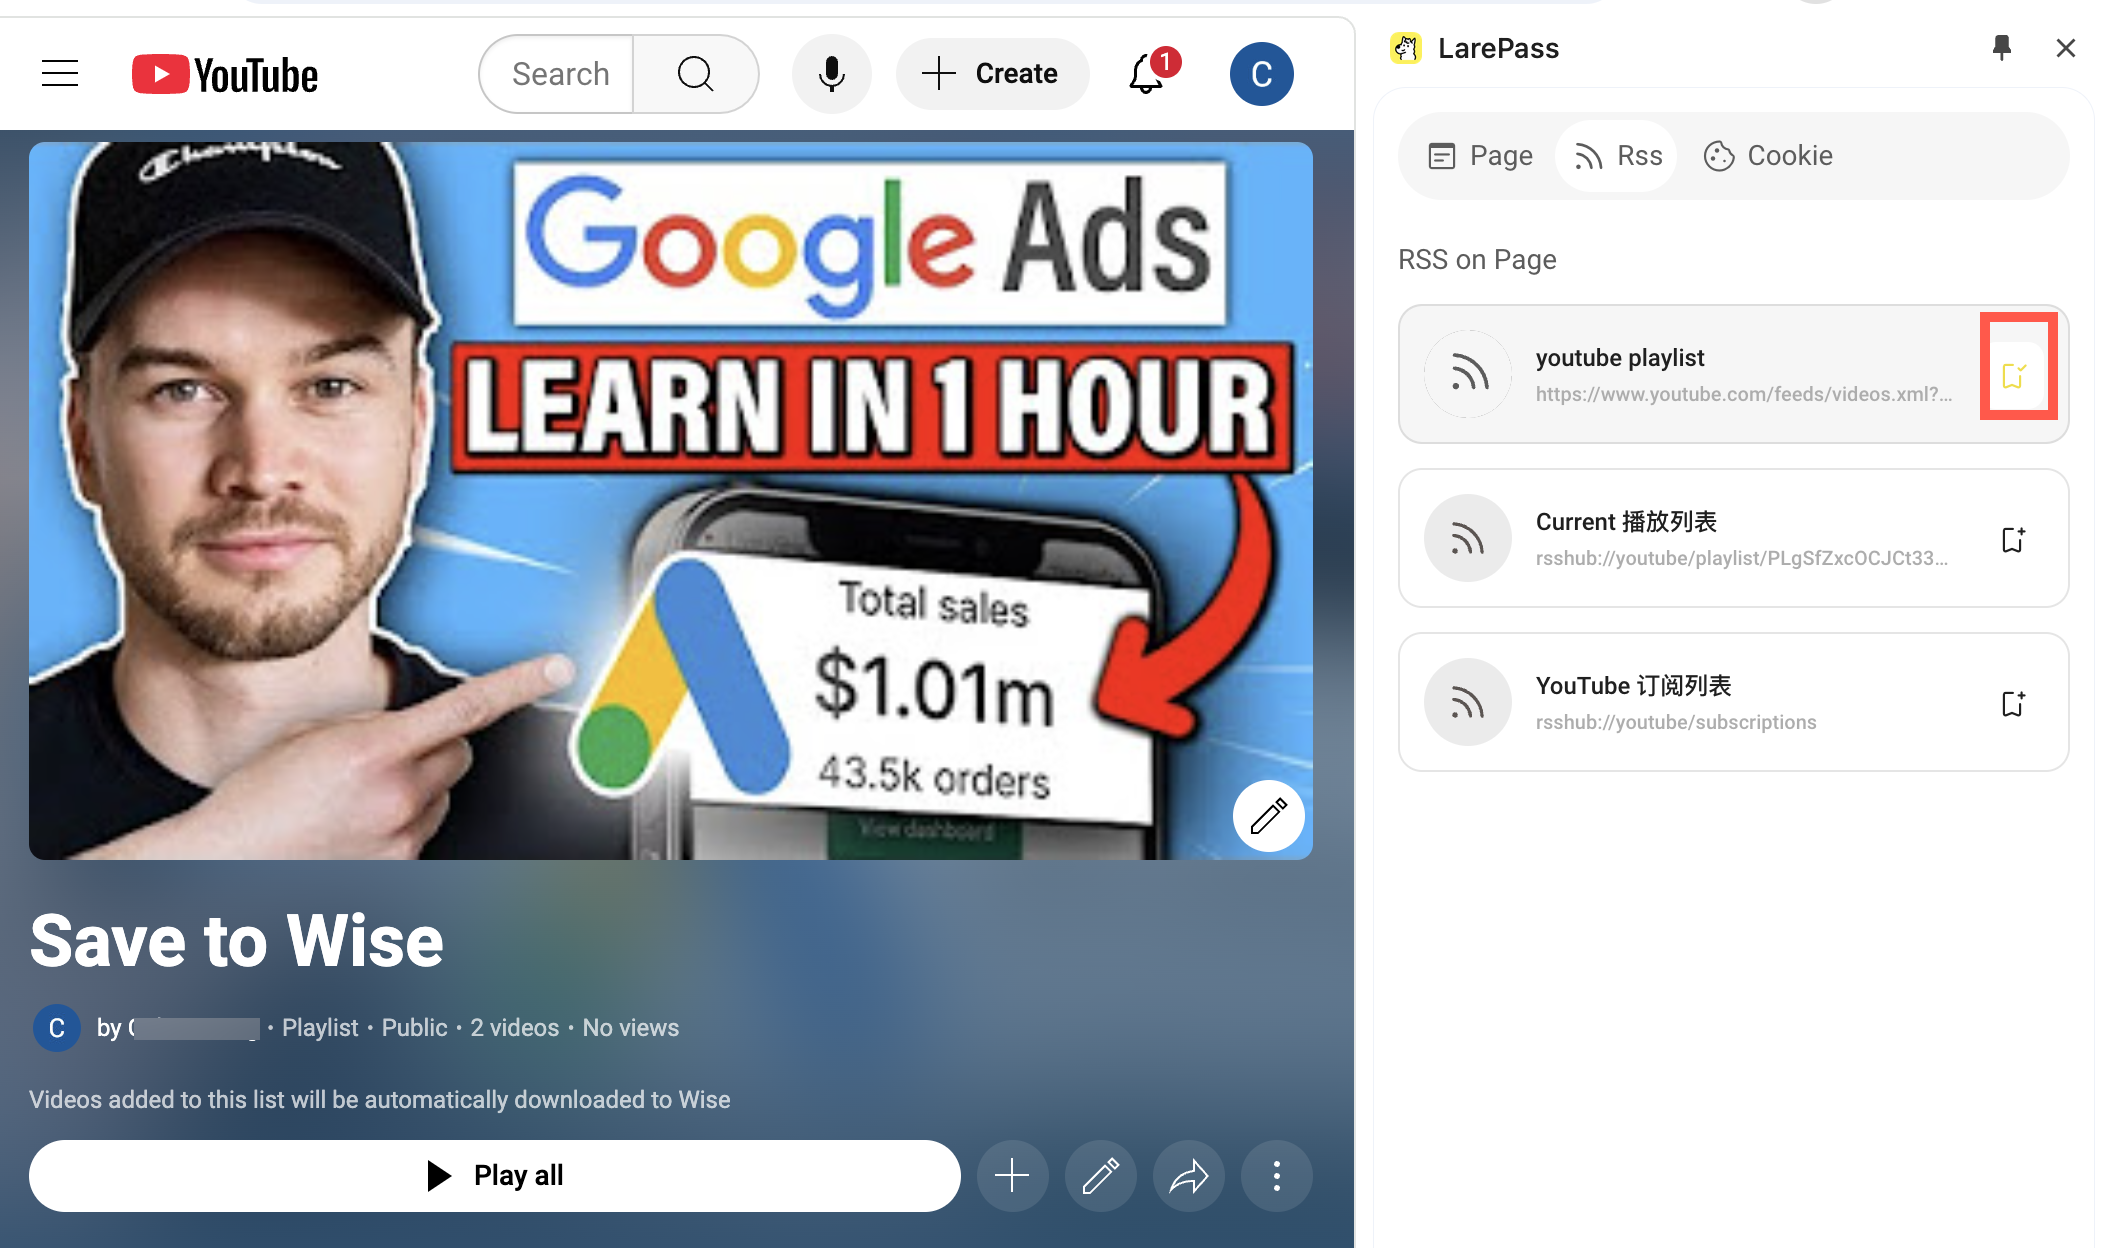The width and height of the screenshot is (2104, 1248).
Task: Click the RSS on Page heading
Action: point(1477,260)
